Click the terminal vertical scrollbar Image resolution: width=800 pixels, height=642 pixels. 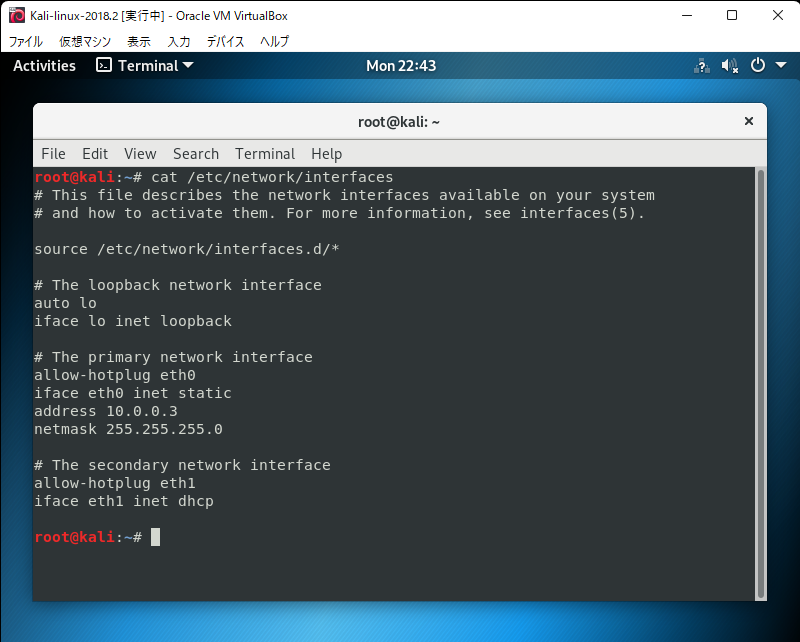coord(761,384)
